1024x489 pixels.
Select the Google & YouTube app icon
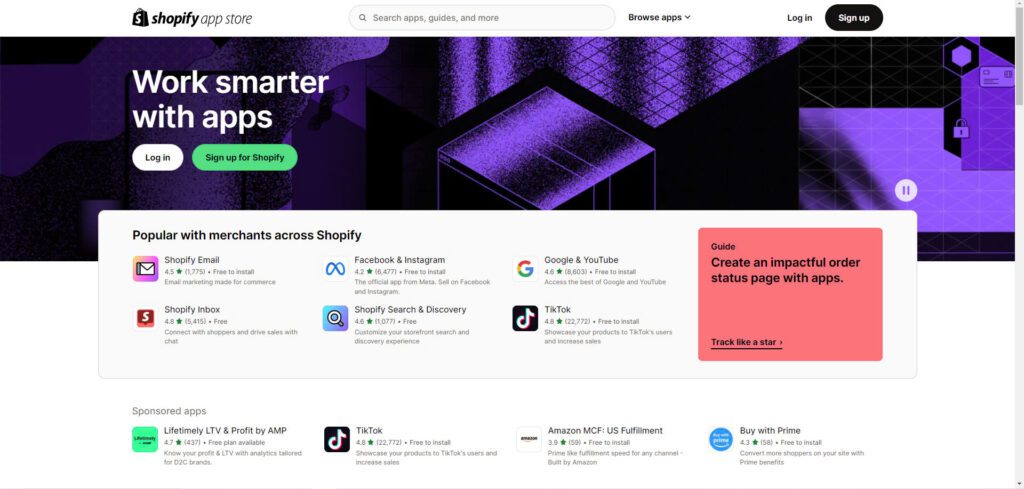coord(525,268)
